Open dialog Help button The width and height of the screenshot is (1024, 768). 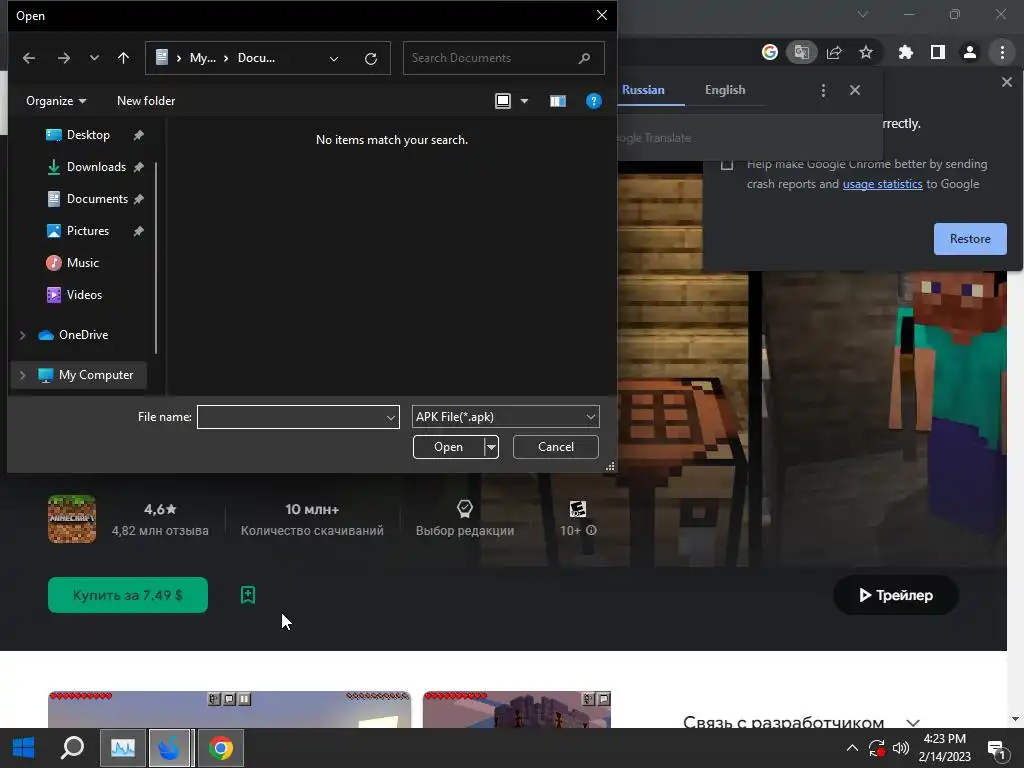(x=594, y=101)
